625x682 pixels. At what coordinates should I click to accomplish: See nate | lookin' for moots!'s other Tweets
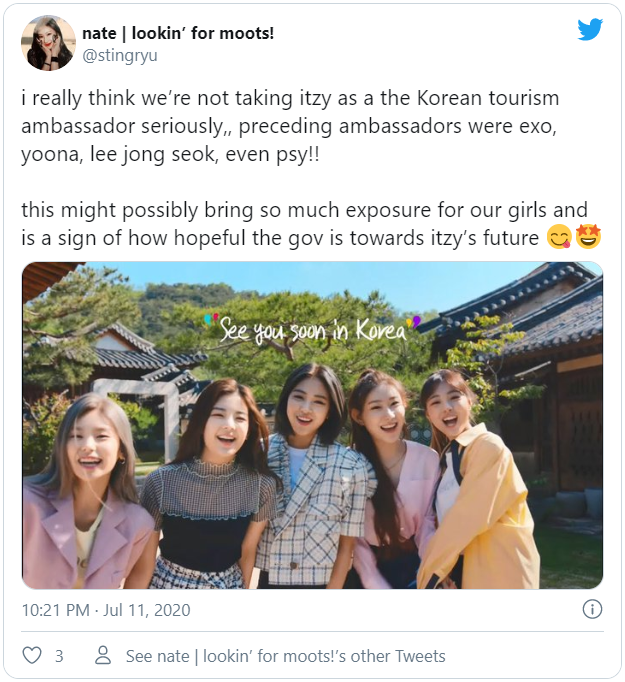click(x=286, y=656)
